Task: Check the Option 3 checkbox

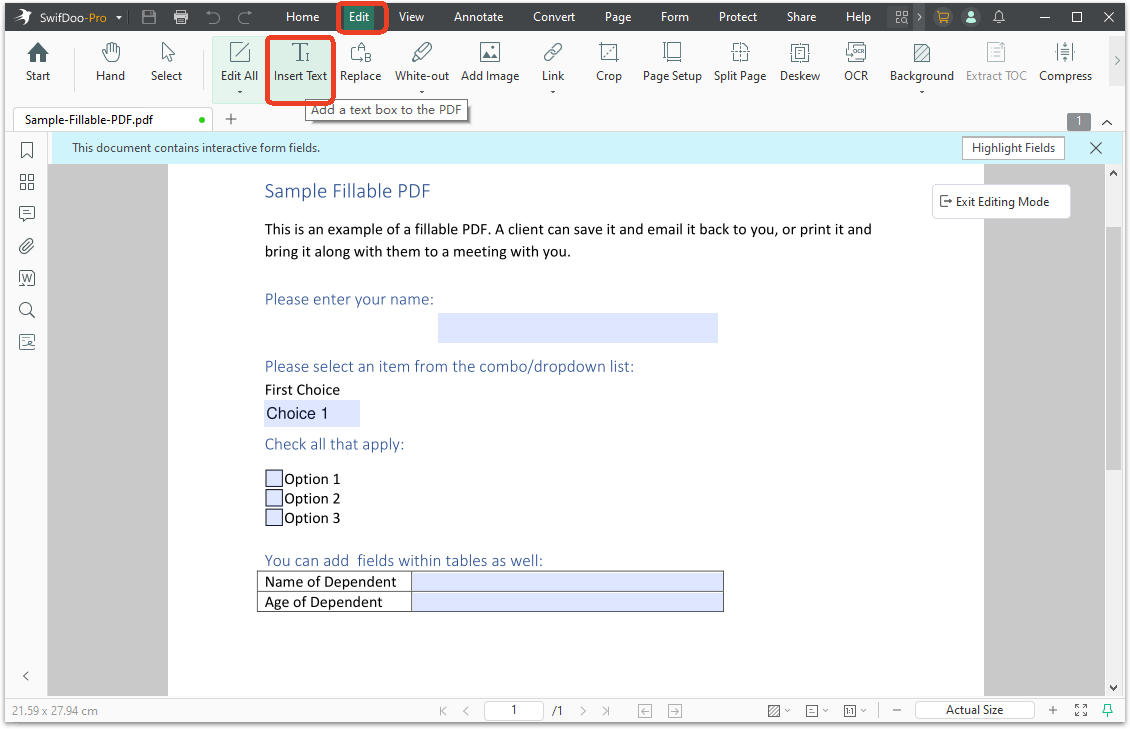Action: 274,517
